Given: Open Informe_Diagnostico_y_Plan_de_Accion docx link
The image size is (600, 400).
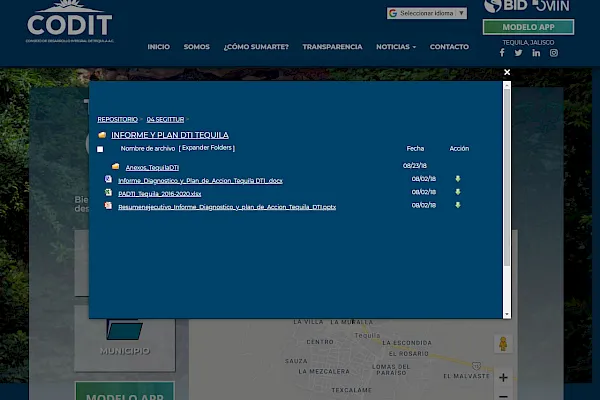Looking at the screenshot, I should 201,181.
